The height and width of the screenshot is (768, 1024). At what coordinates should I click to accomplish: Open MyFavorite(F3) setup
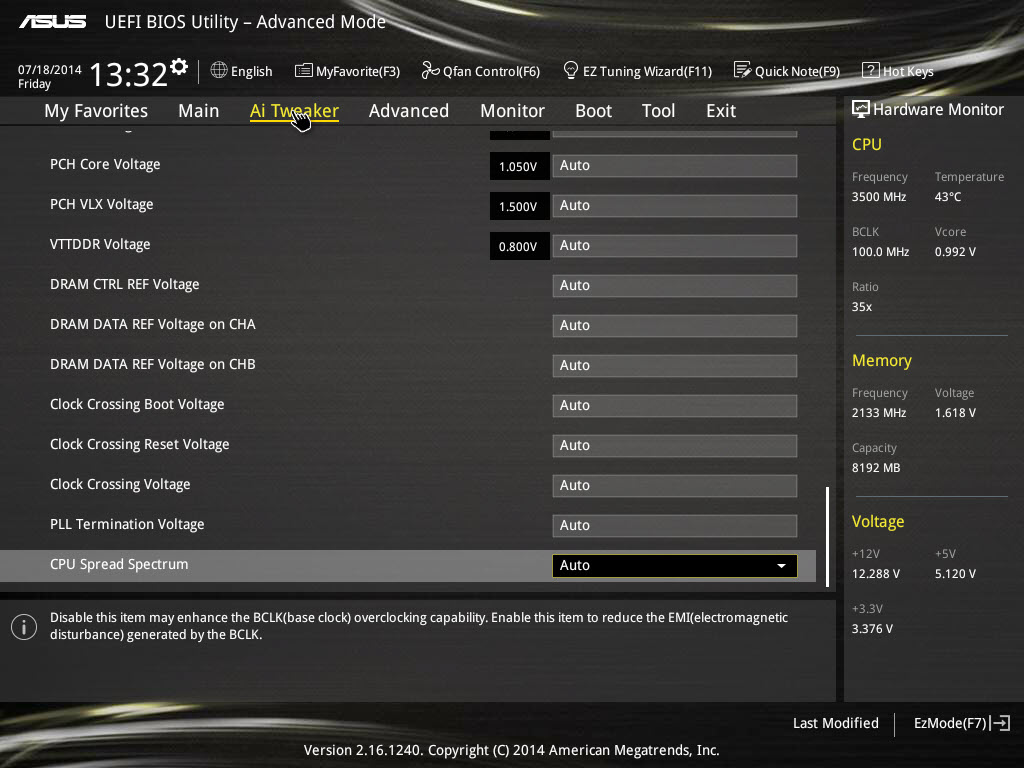358,71
